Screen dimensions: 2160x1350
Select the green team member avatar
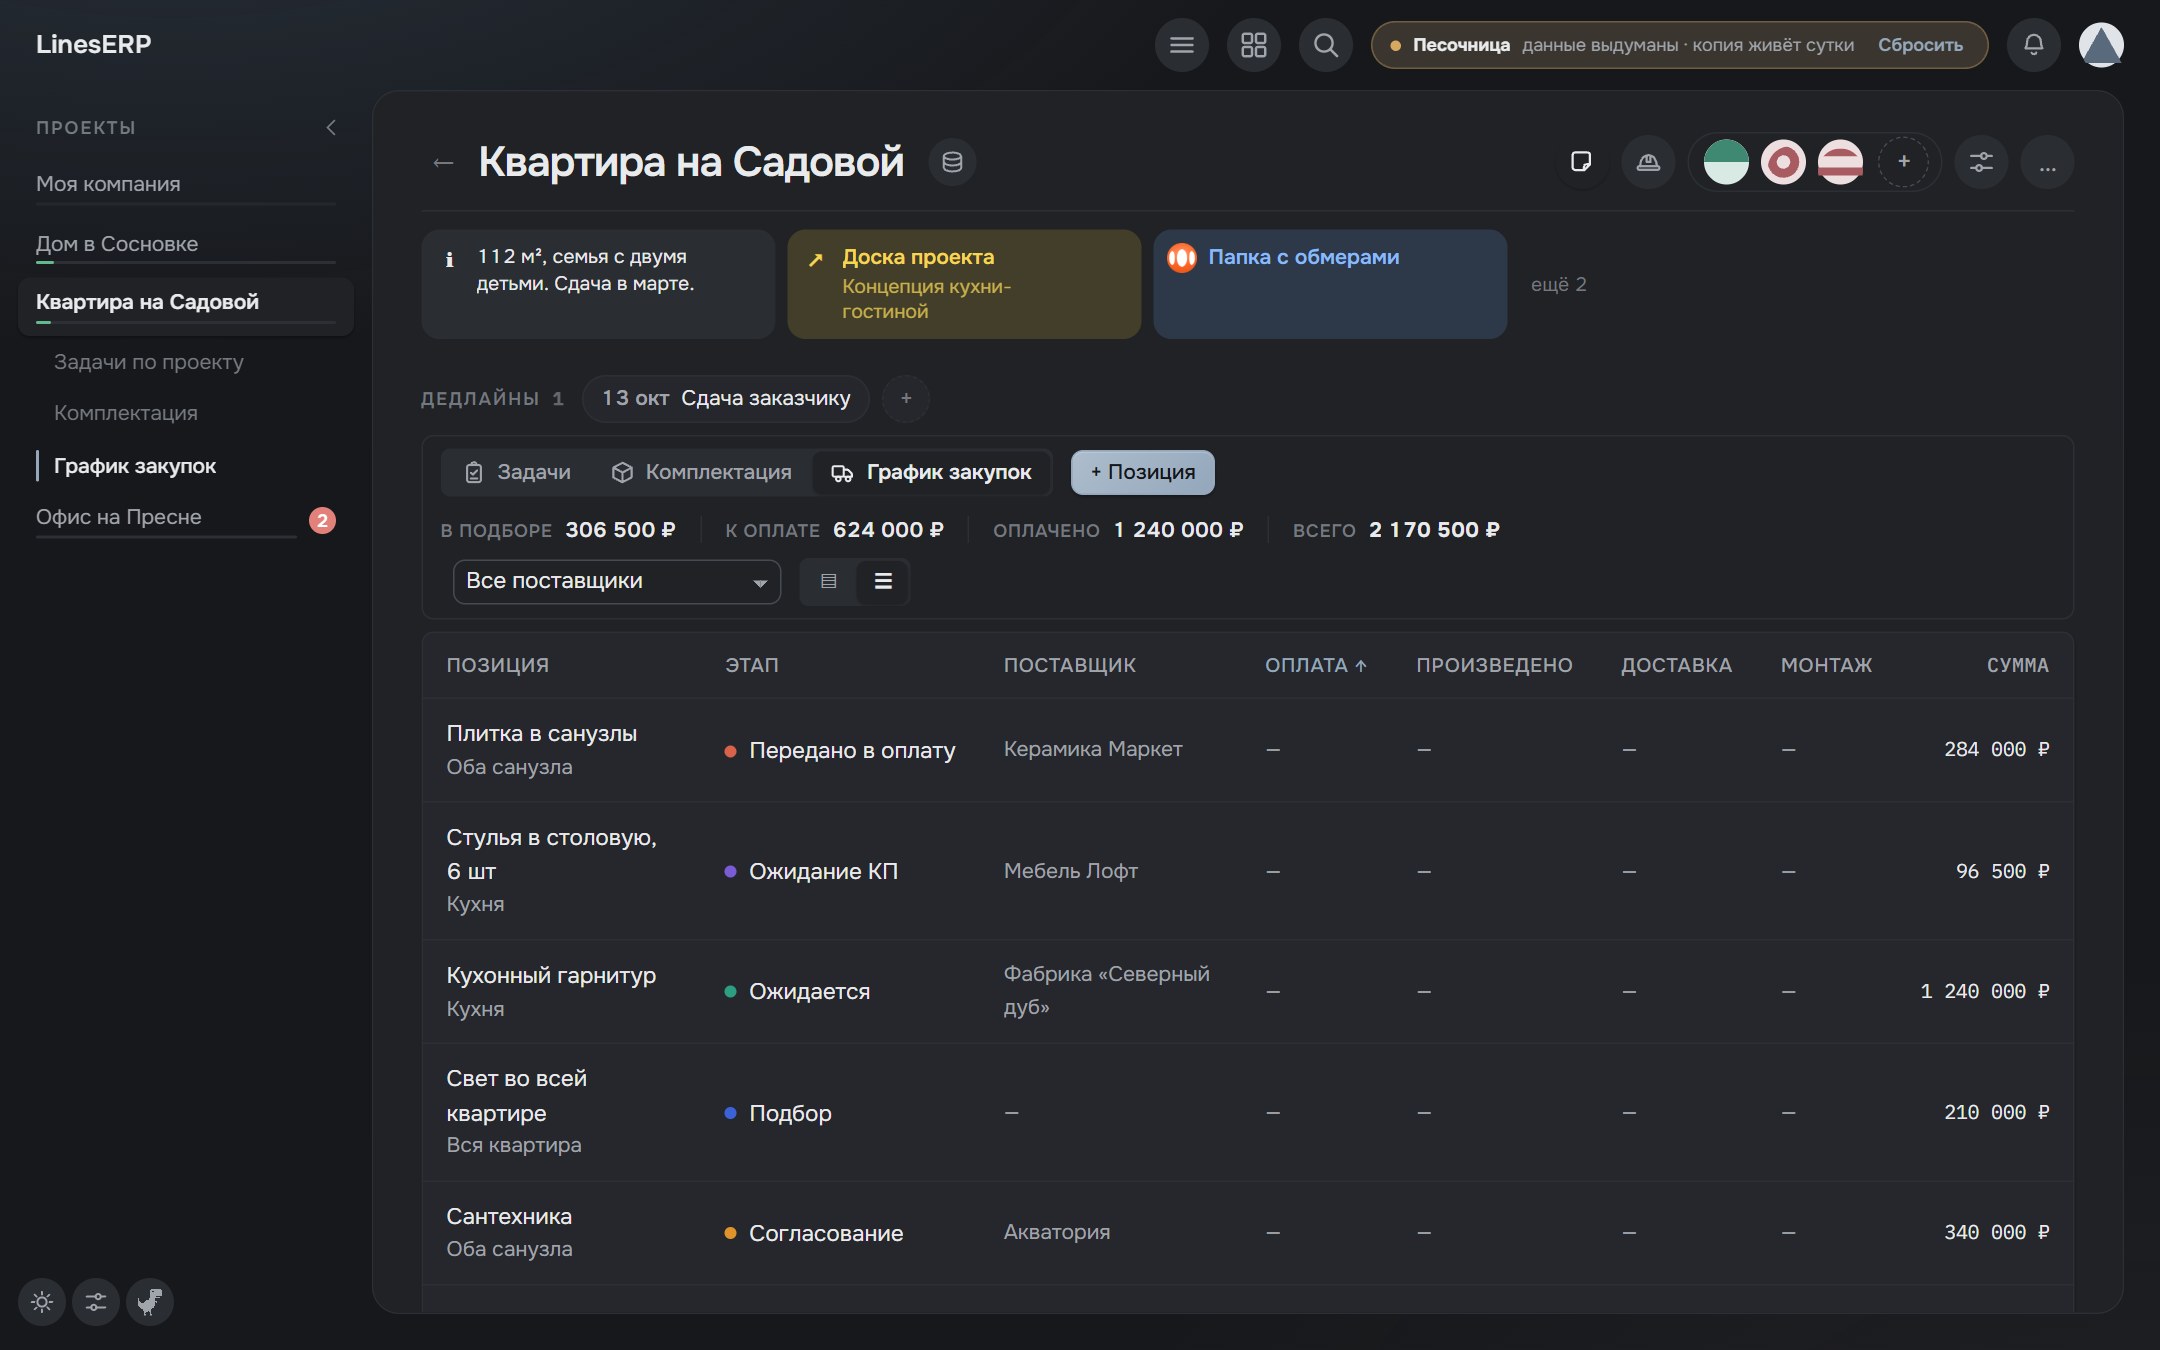pos(1726,162)
